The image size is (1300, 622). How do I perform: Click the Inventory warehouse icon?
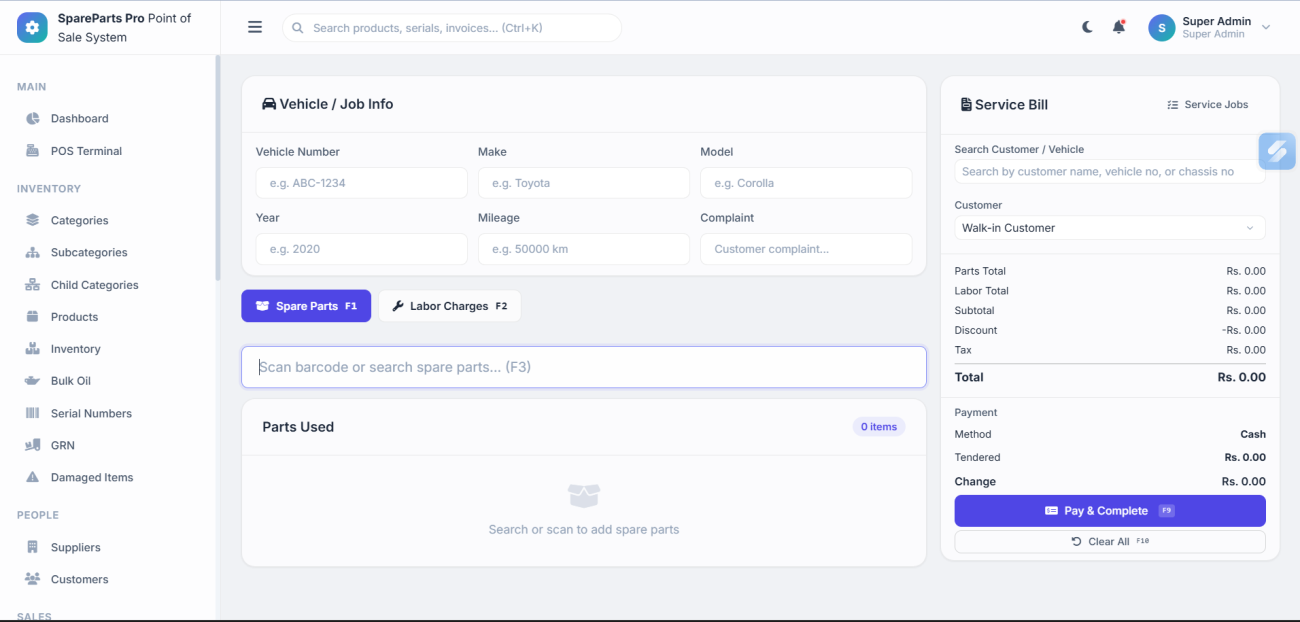[x=32, y=349]
